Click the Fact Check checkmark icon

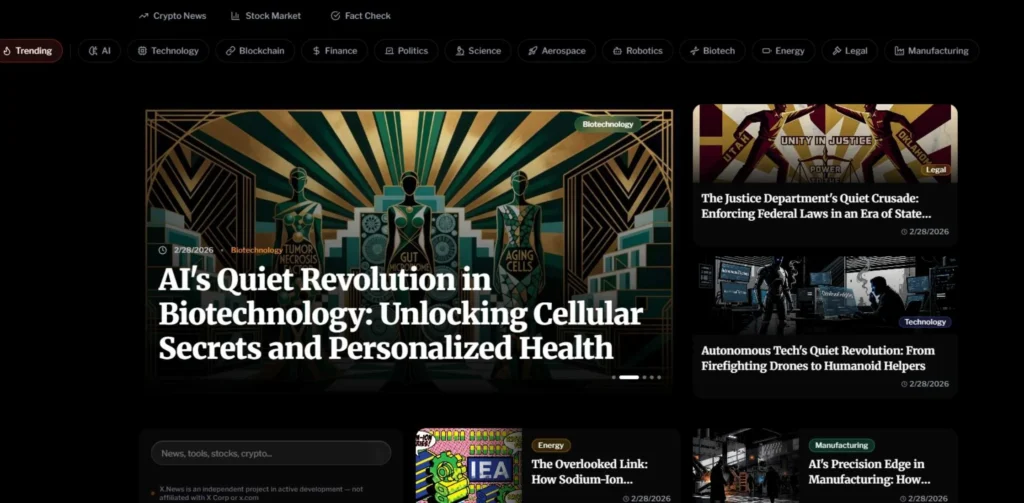coord(335,16)
